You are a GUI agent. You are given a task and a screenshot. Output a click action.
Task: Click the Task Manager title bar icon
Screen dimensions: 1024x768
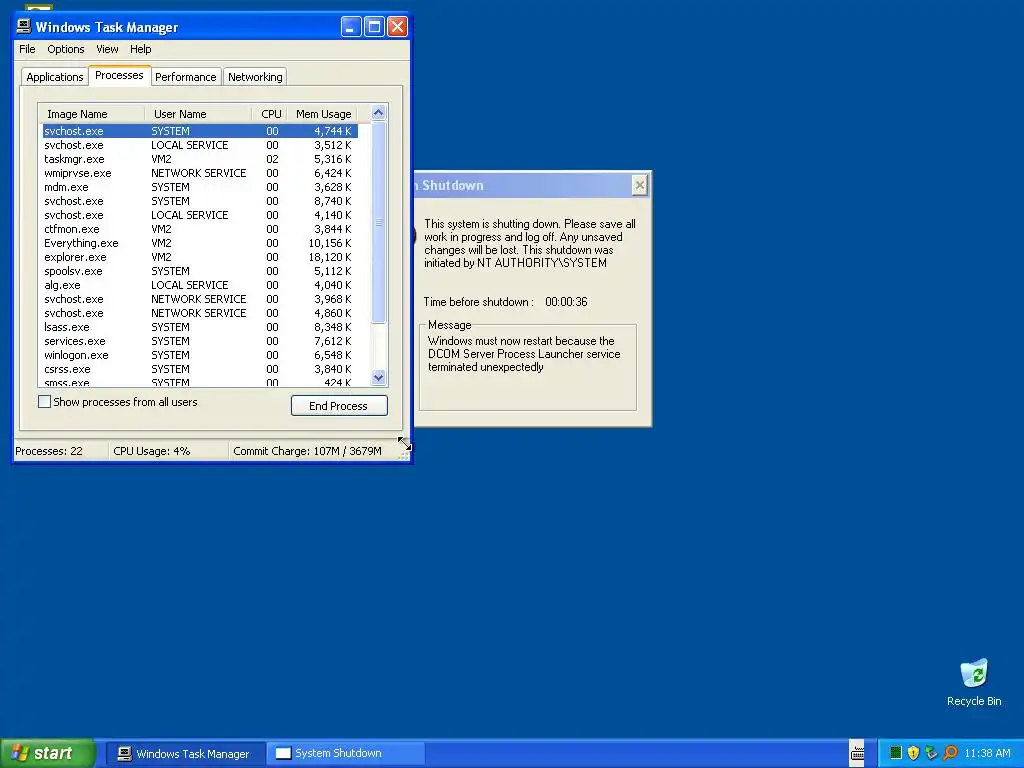click(x=24, y=26)
